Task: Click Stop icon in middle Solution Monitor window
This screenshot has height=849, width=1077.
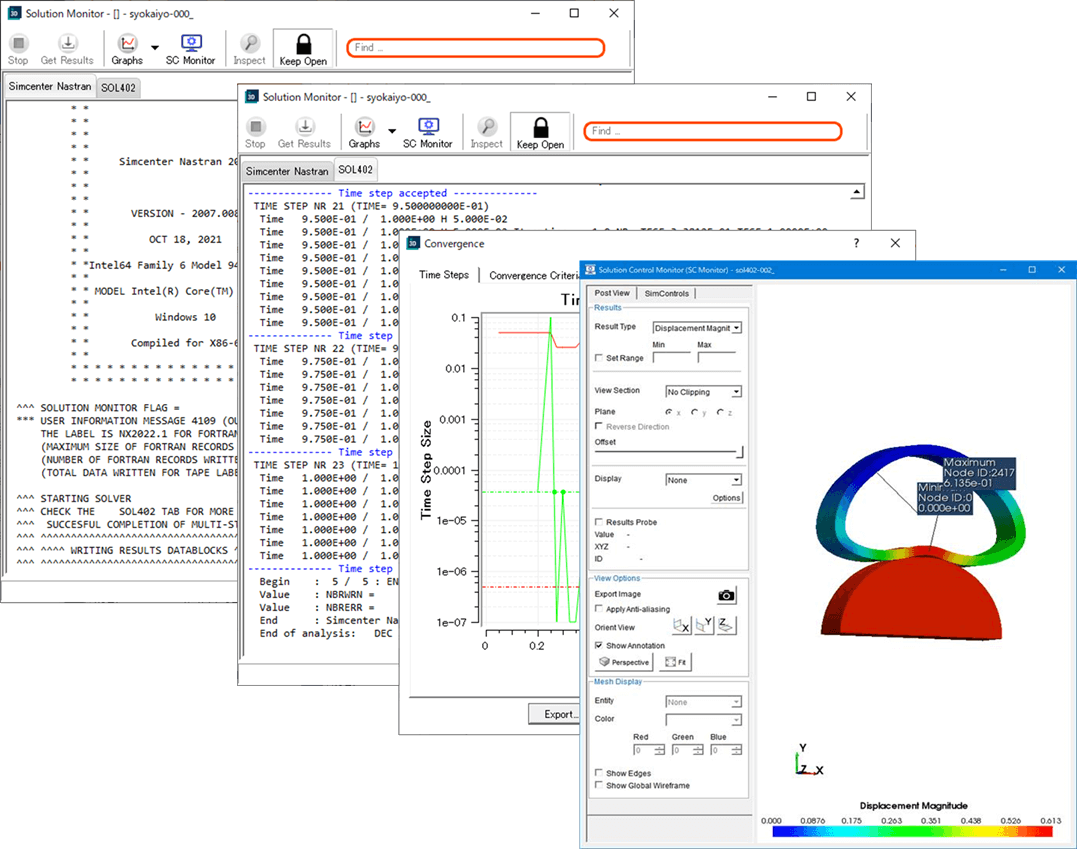Action: pyautogui.click(x=256, y=126)
